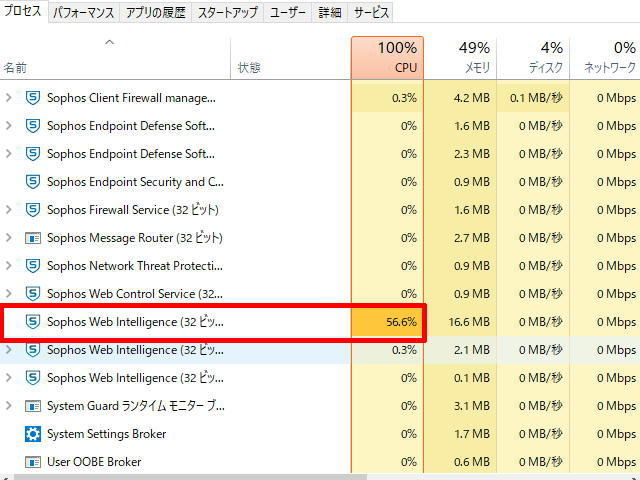Click the sort direction arrow above 名前

click(x=109, y=42)
